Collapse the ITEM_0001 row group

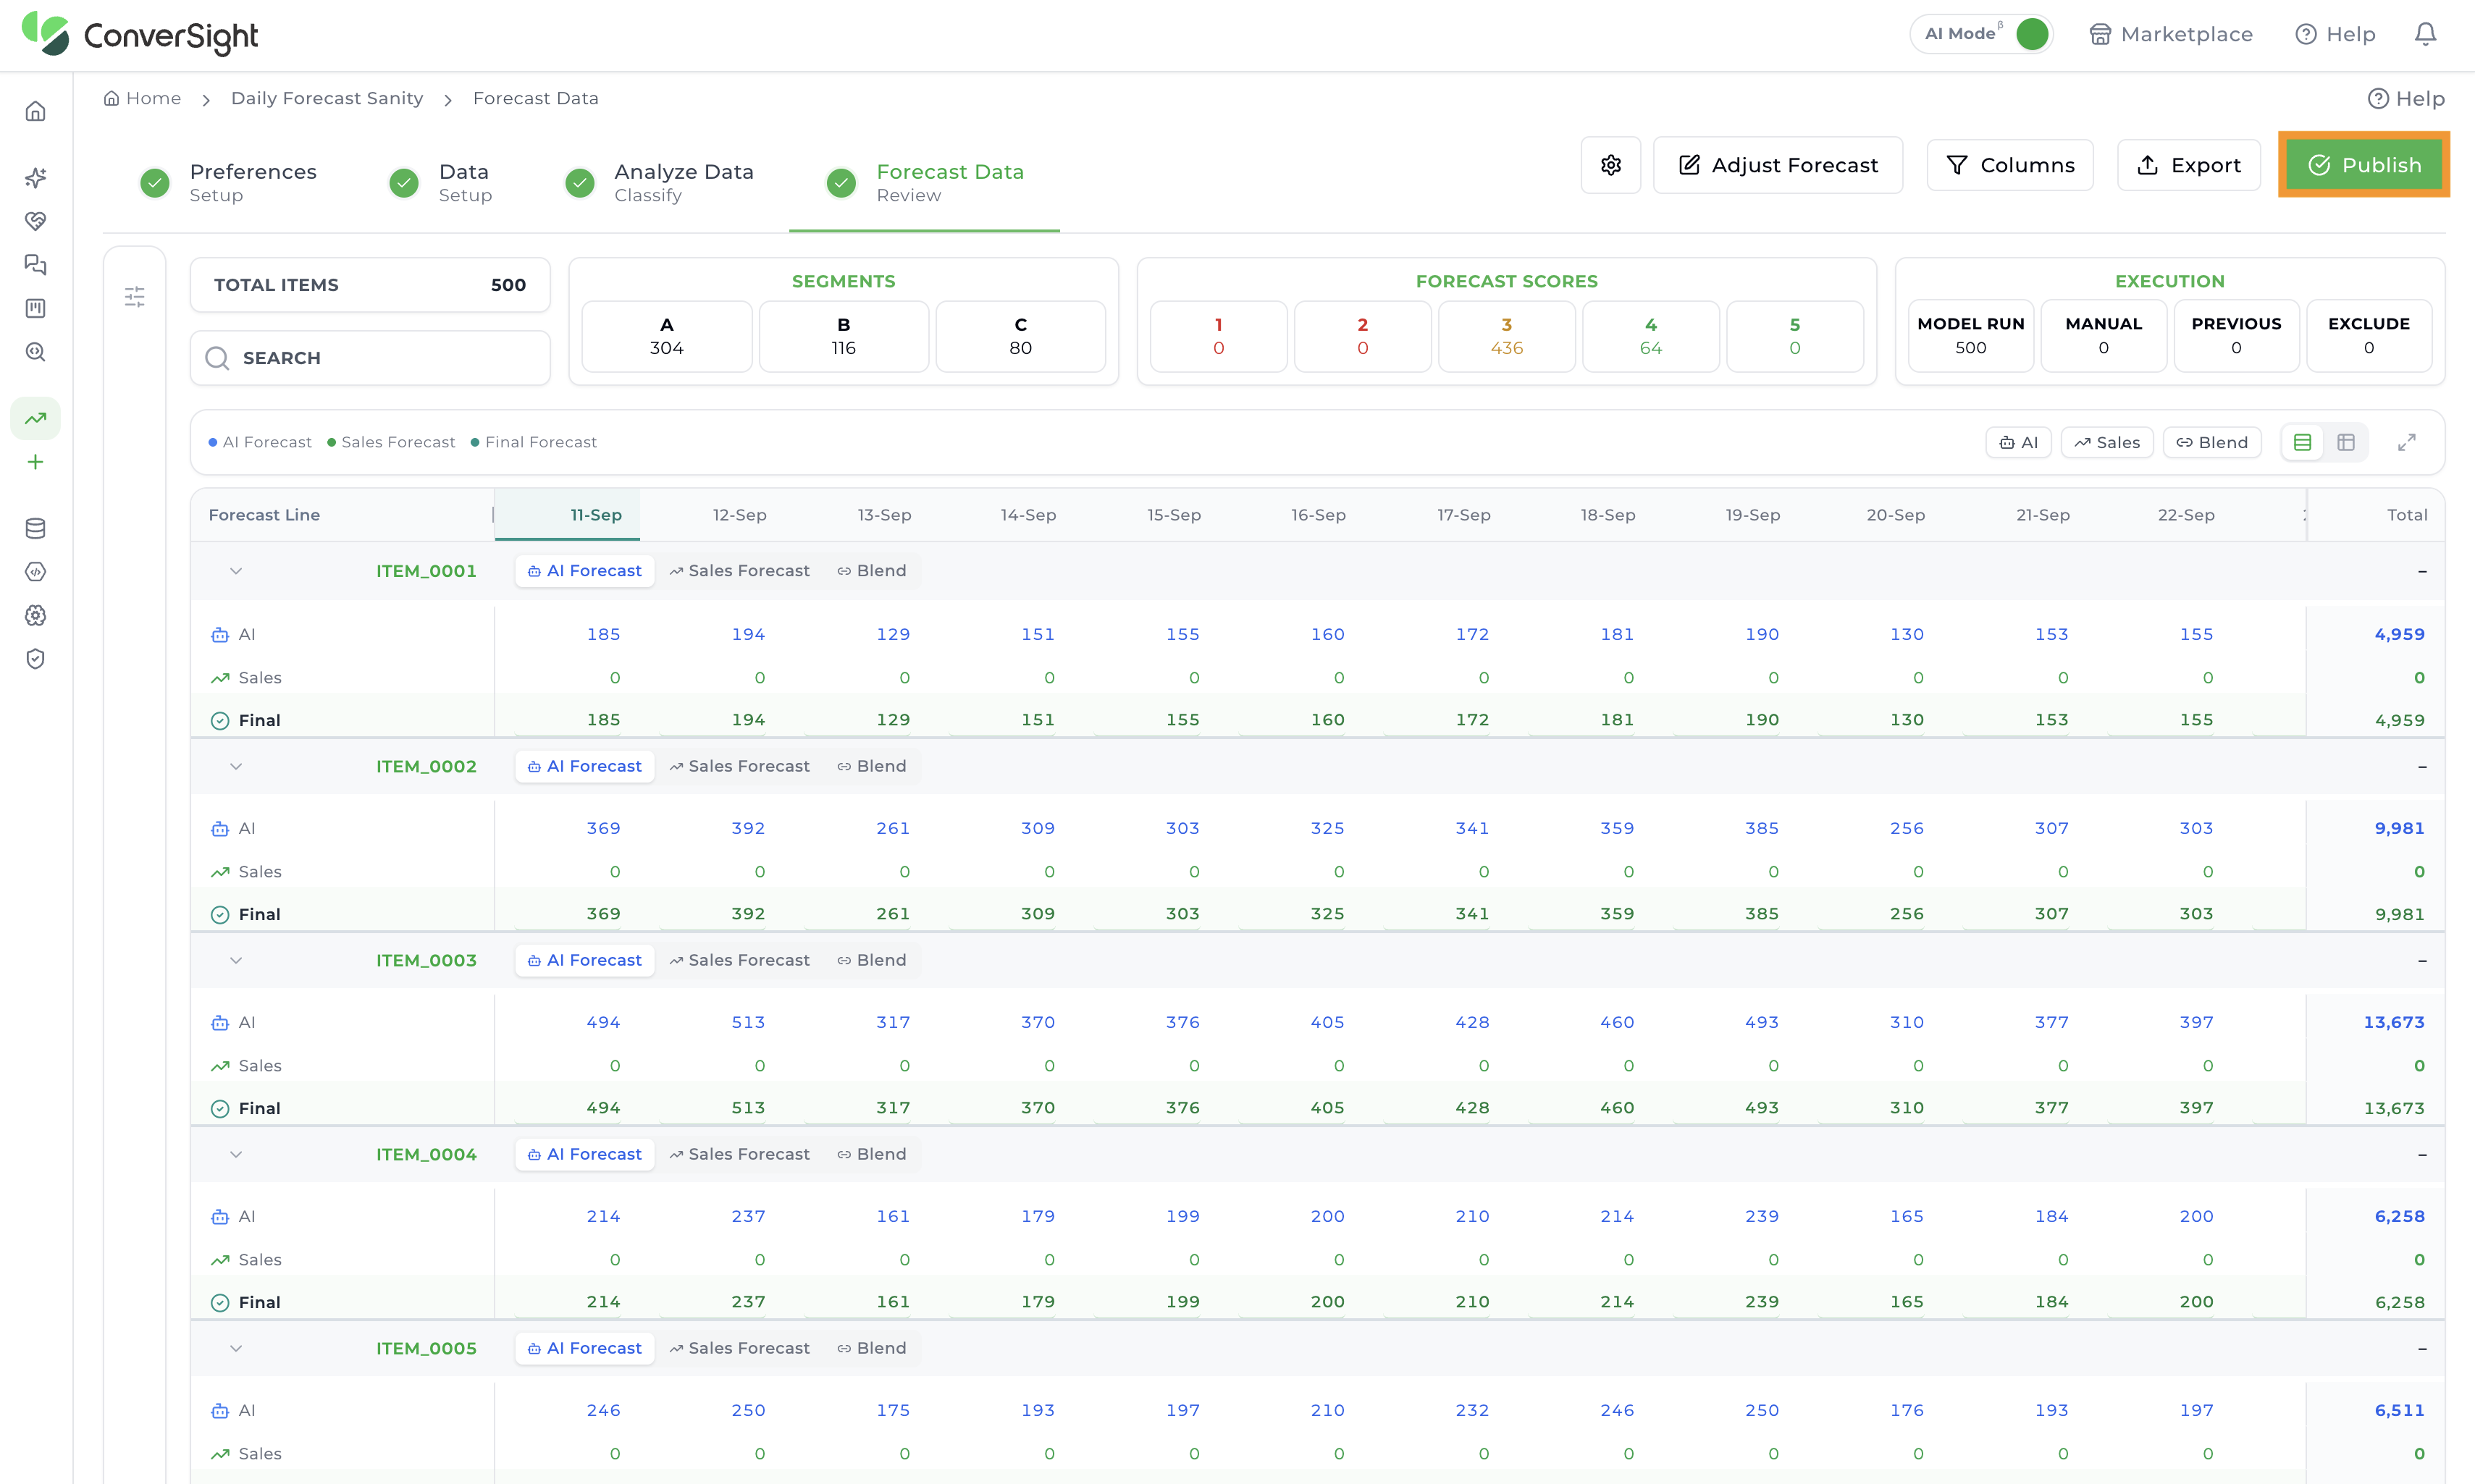[236, 571]
